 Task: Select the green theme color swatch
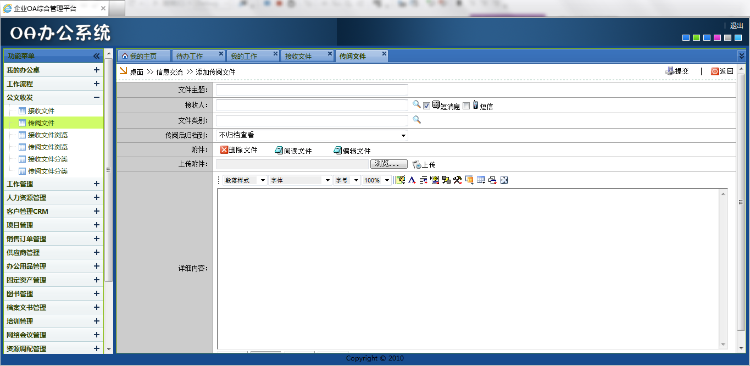(x=696, y=38)
